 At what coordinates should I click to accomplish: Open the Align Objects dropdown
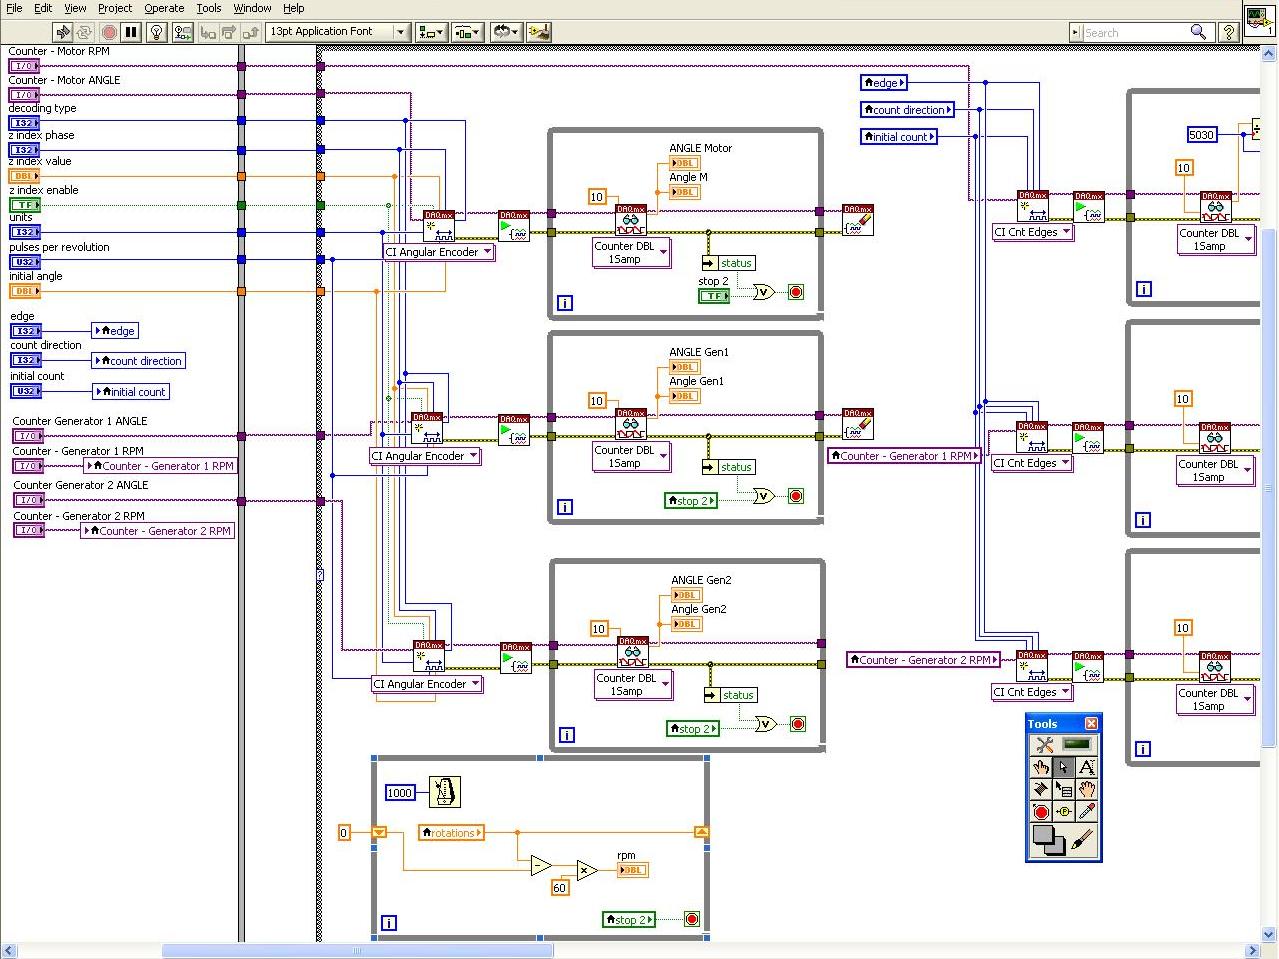tap(431, 32)
